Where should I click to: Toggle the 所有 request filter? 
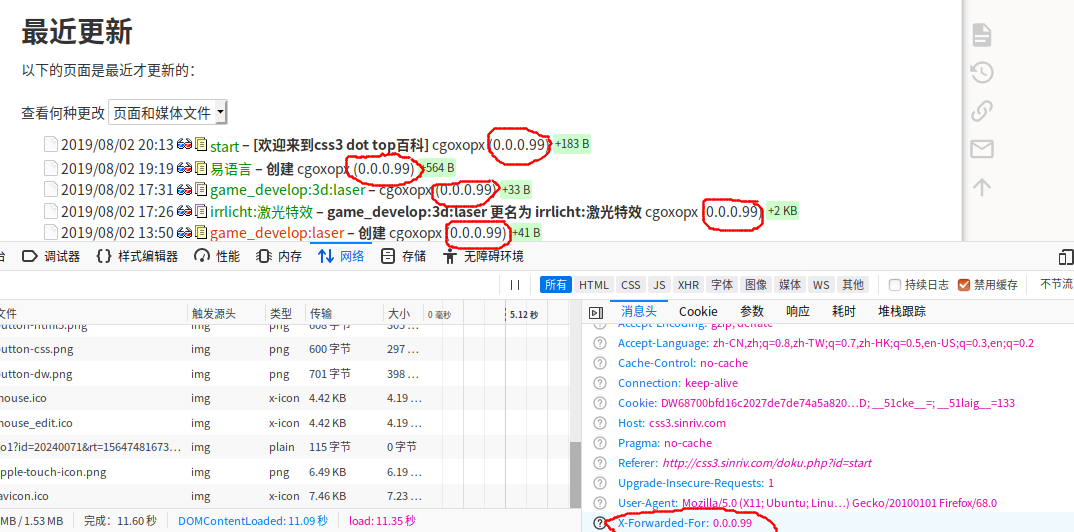click(555, 285)
